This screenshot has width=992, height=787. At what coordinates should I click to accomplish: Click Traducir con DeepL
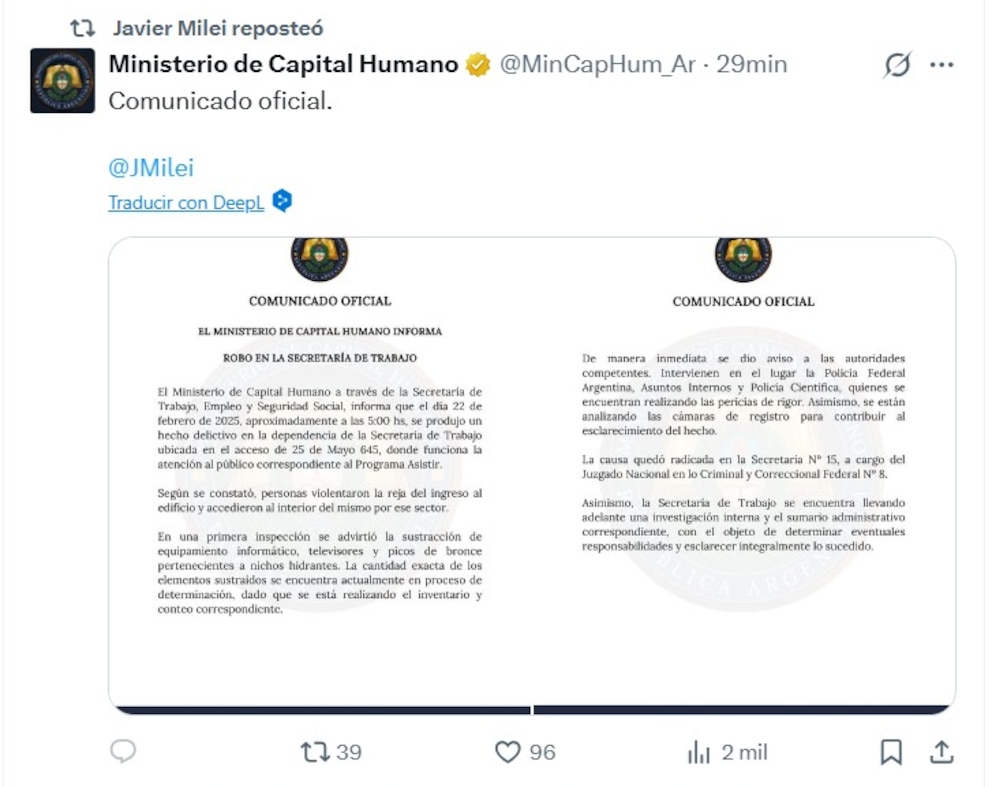click(186, 202)
